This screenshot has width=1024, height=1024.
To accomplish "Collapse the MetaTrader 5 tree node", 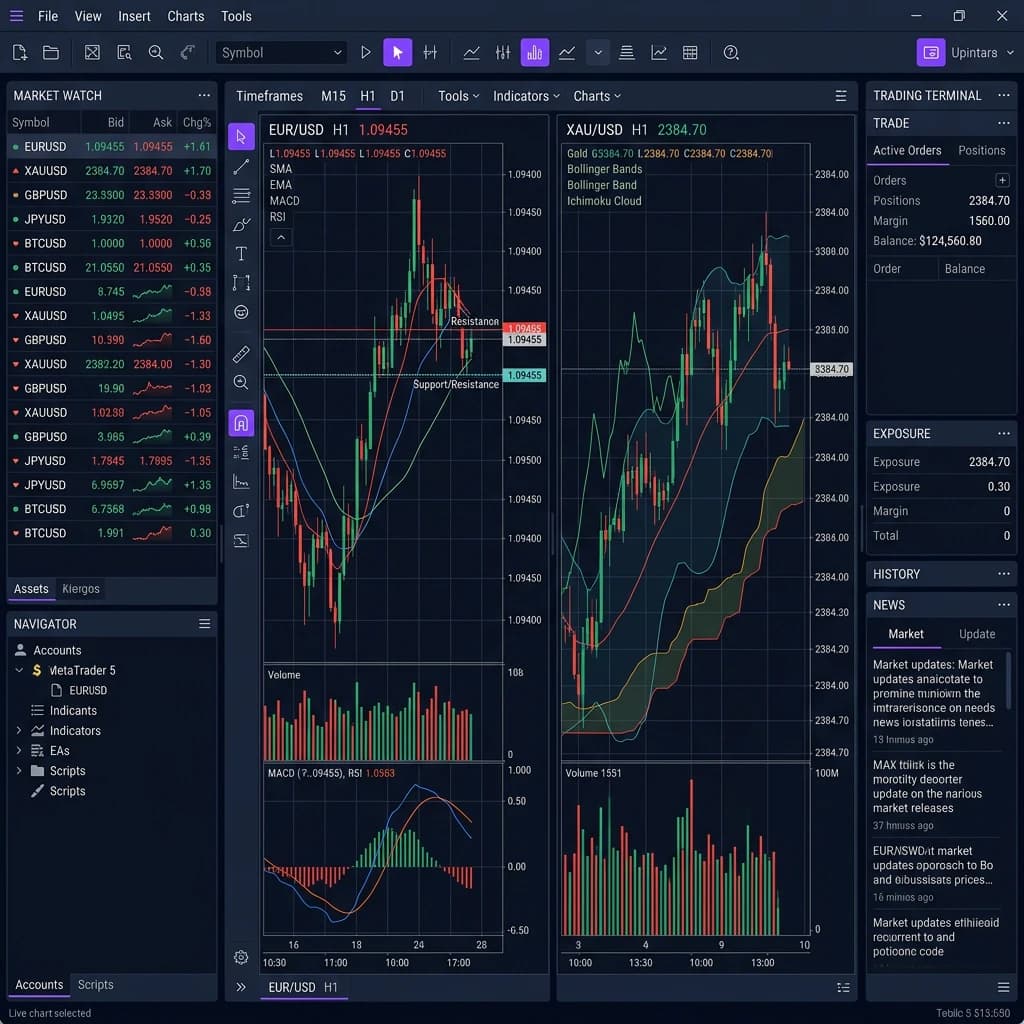I will pos(19,670).
